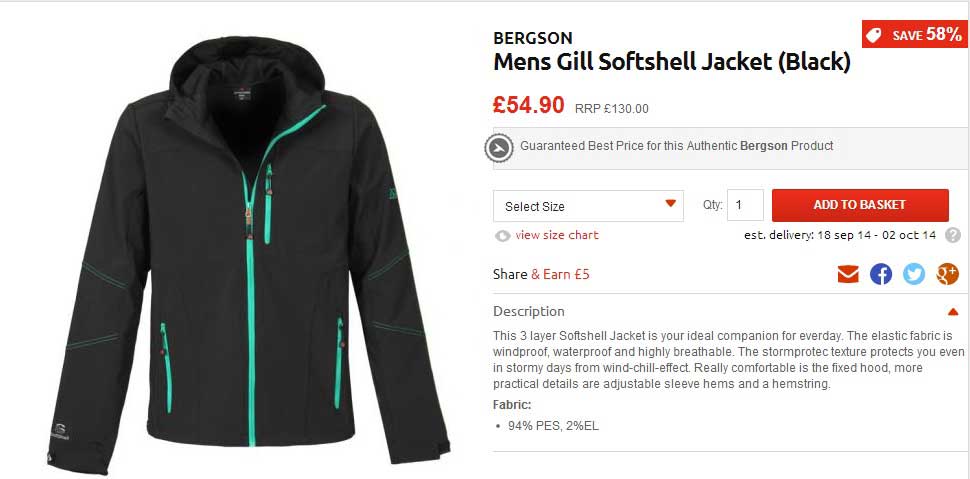970x479 pixels.
Task: Click the delivery estimate help question mark
Action: tap(953, 235)
